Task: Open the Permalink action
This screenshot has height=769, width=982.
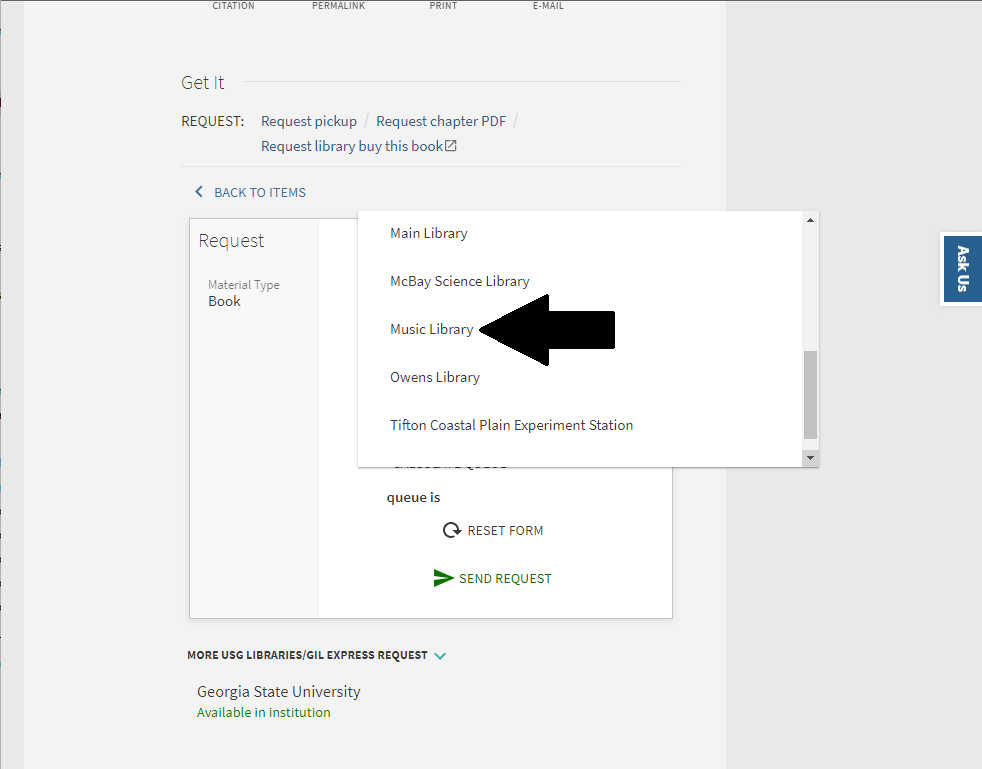Action: pyautogui.click(x=338, y=6)
